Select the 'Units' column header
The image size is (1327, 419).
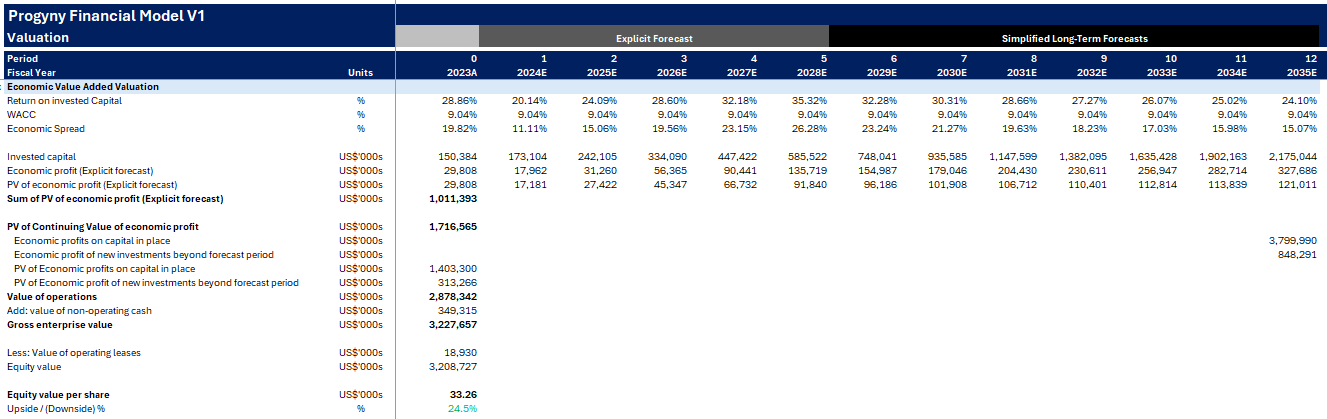pyautogui.click(x=360, y=73)
